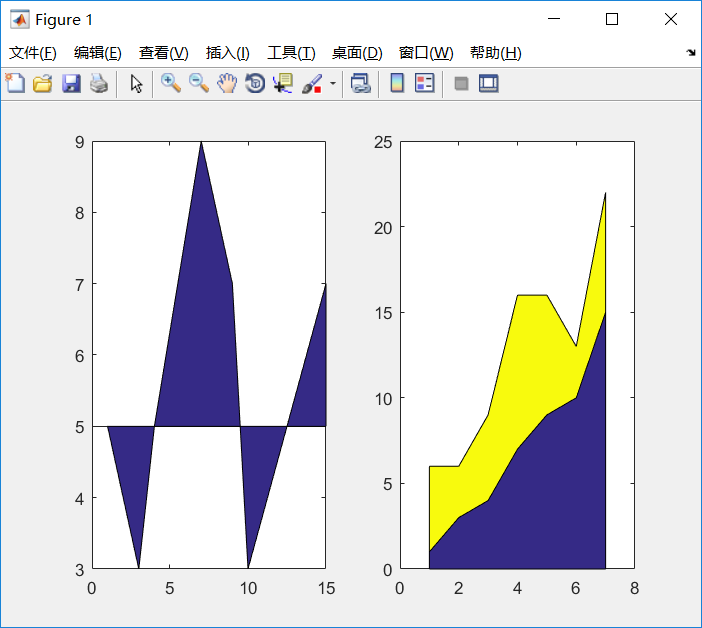Click the tall blue peak in left plot

tap(199, 313)
